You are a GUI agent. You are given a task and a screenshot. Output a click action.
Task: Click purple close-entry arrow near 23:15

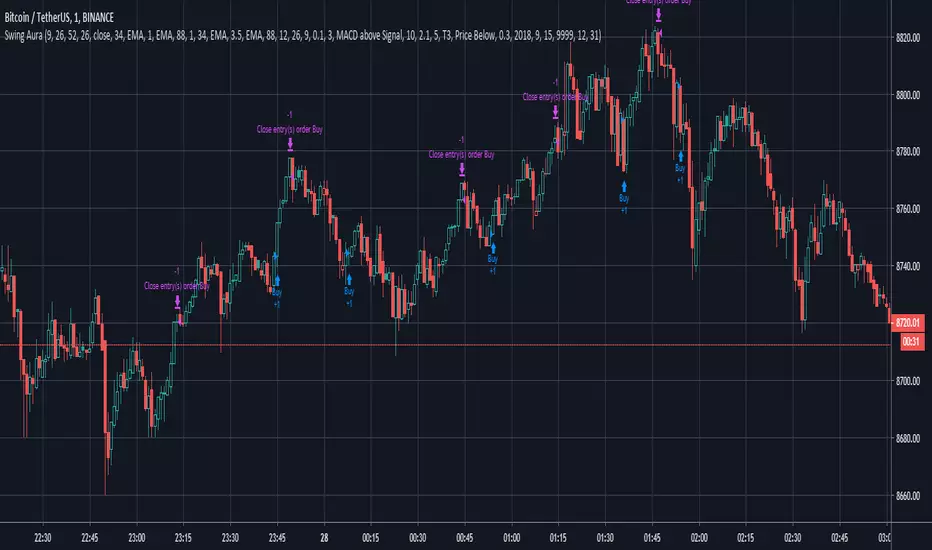point(177,302)
